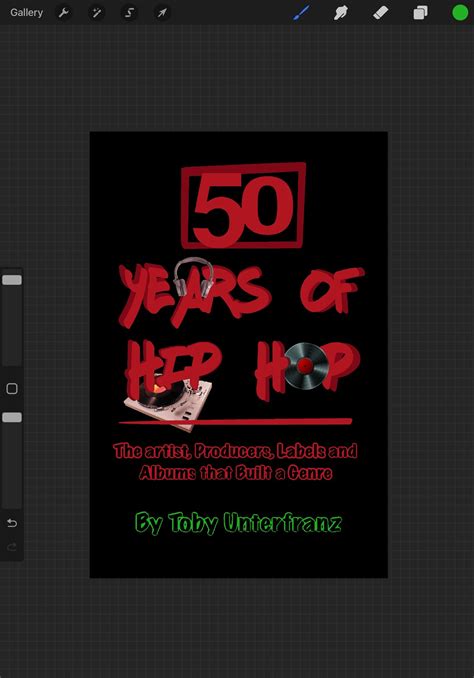474x678 pixels.
Task: Click 'Albums that Built a Genre' text line
Action: tap(236, 473)
